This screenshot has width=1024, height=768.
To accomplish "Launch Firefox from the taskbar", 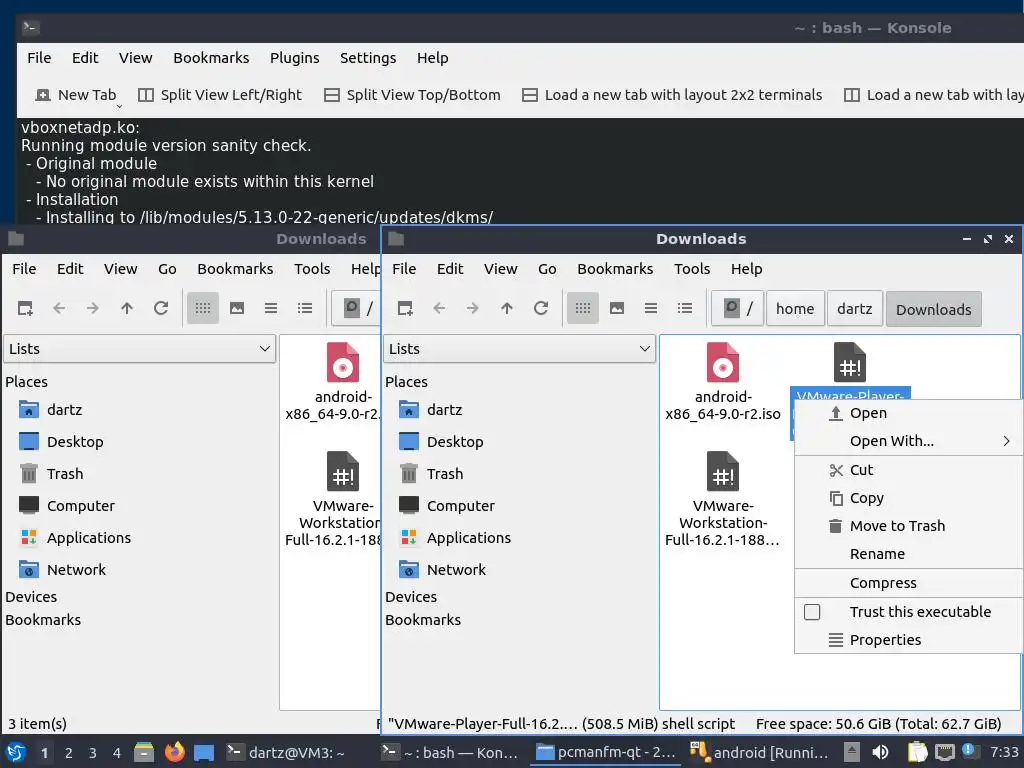I will click(x=174, y=752).
